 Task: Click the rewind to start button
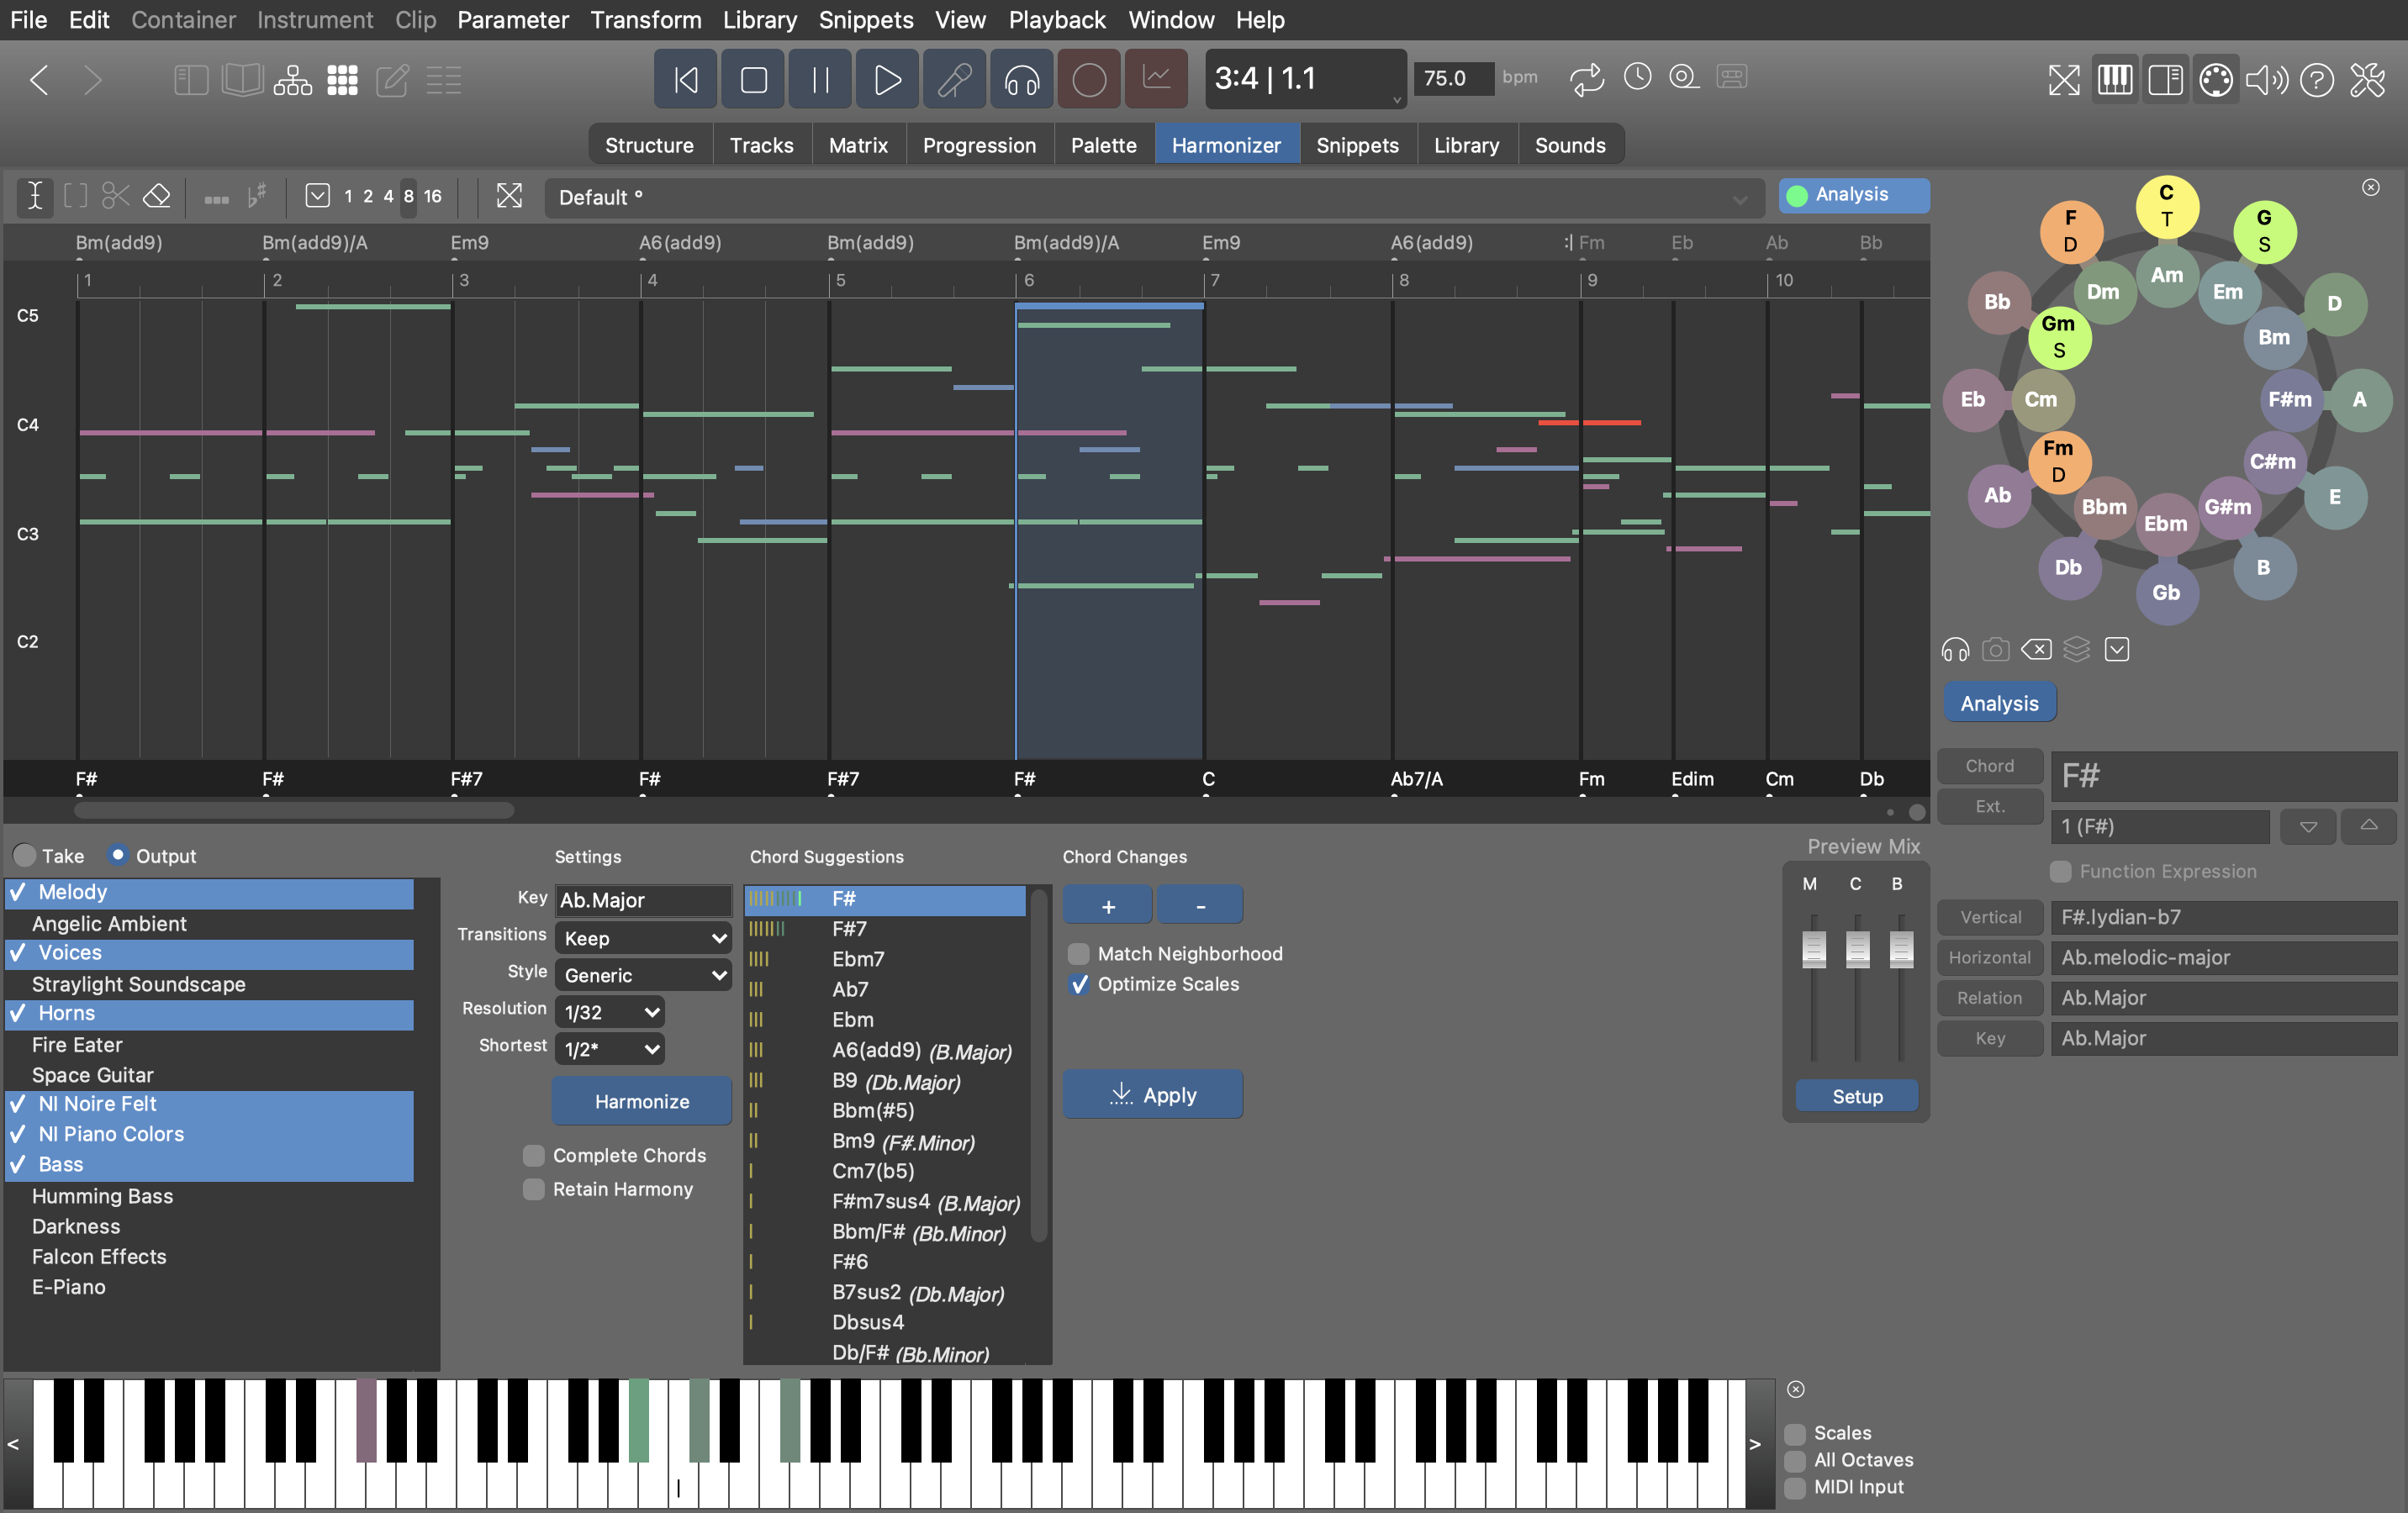(686, 79)
